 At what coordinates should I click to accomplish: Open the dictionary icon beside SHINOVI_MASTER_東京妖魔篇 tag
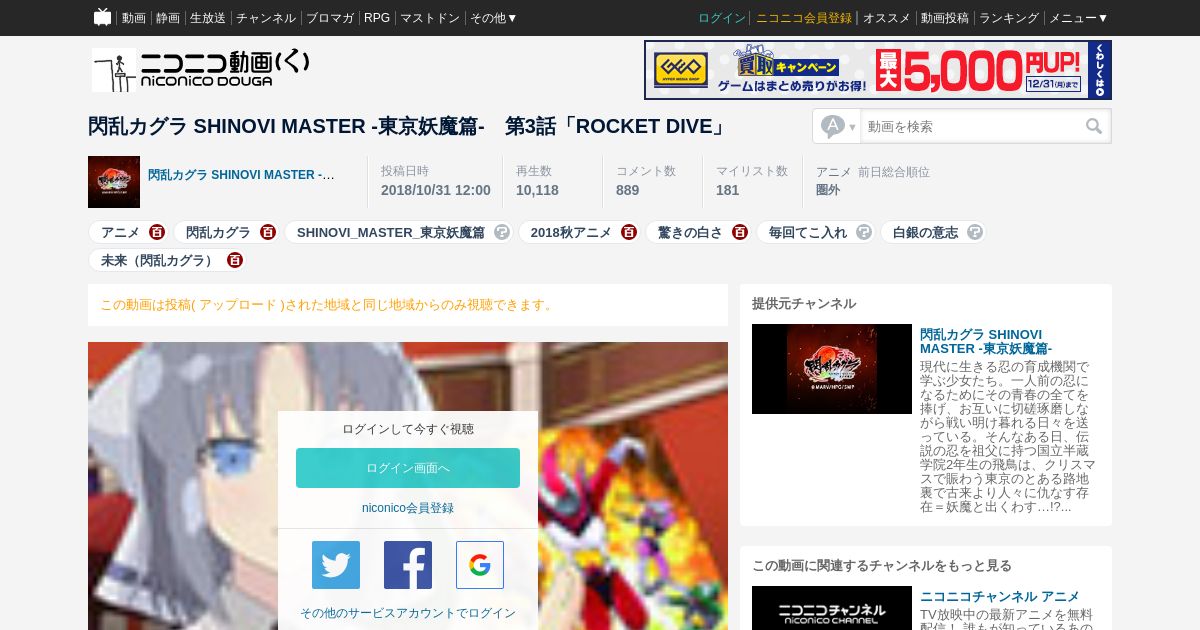(502, 232)
